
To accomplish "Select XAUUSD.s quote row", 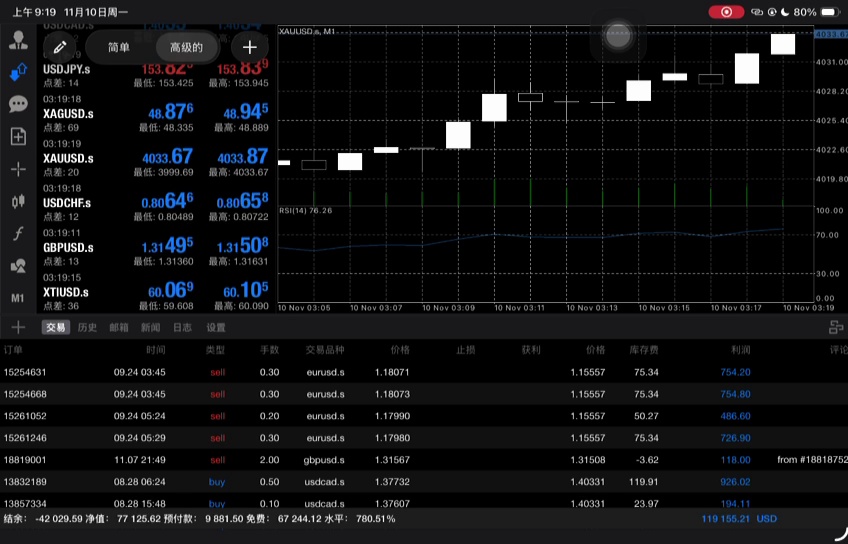I will tap(156, 158).
